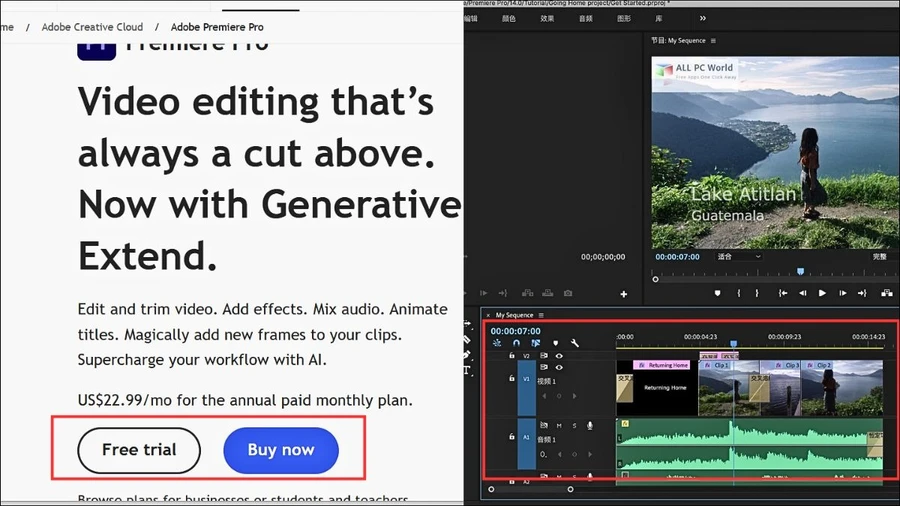The image size is (900, 506).
Task: Mute the A1 audio track
Action: tap(559, 426)
